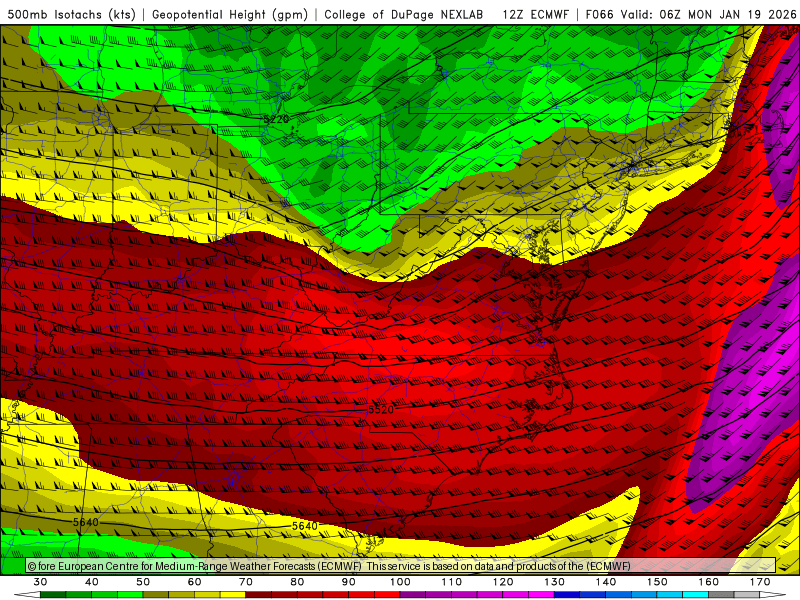Image resolution: width=800 pixels, height=600 pixels.
Task: Pick the gray swatch starting at 160 kts
Action: coord(721,594)
